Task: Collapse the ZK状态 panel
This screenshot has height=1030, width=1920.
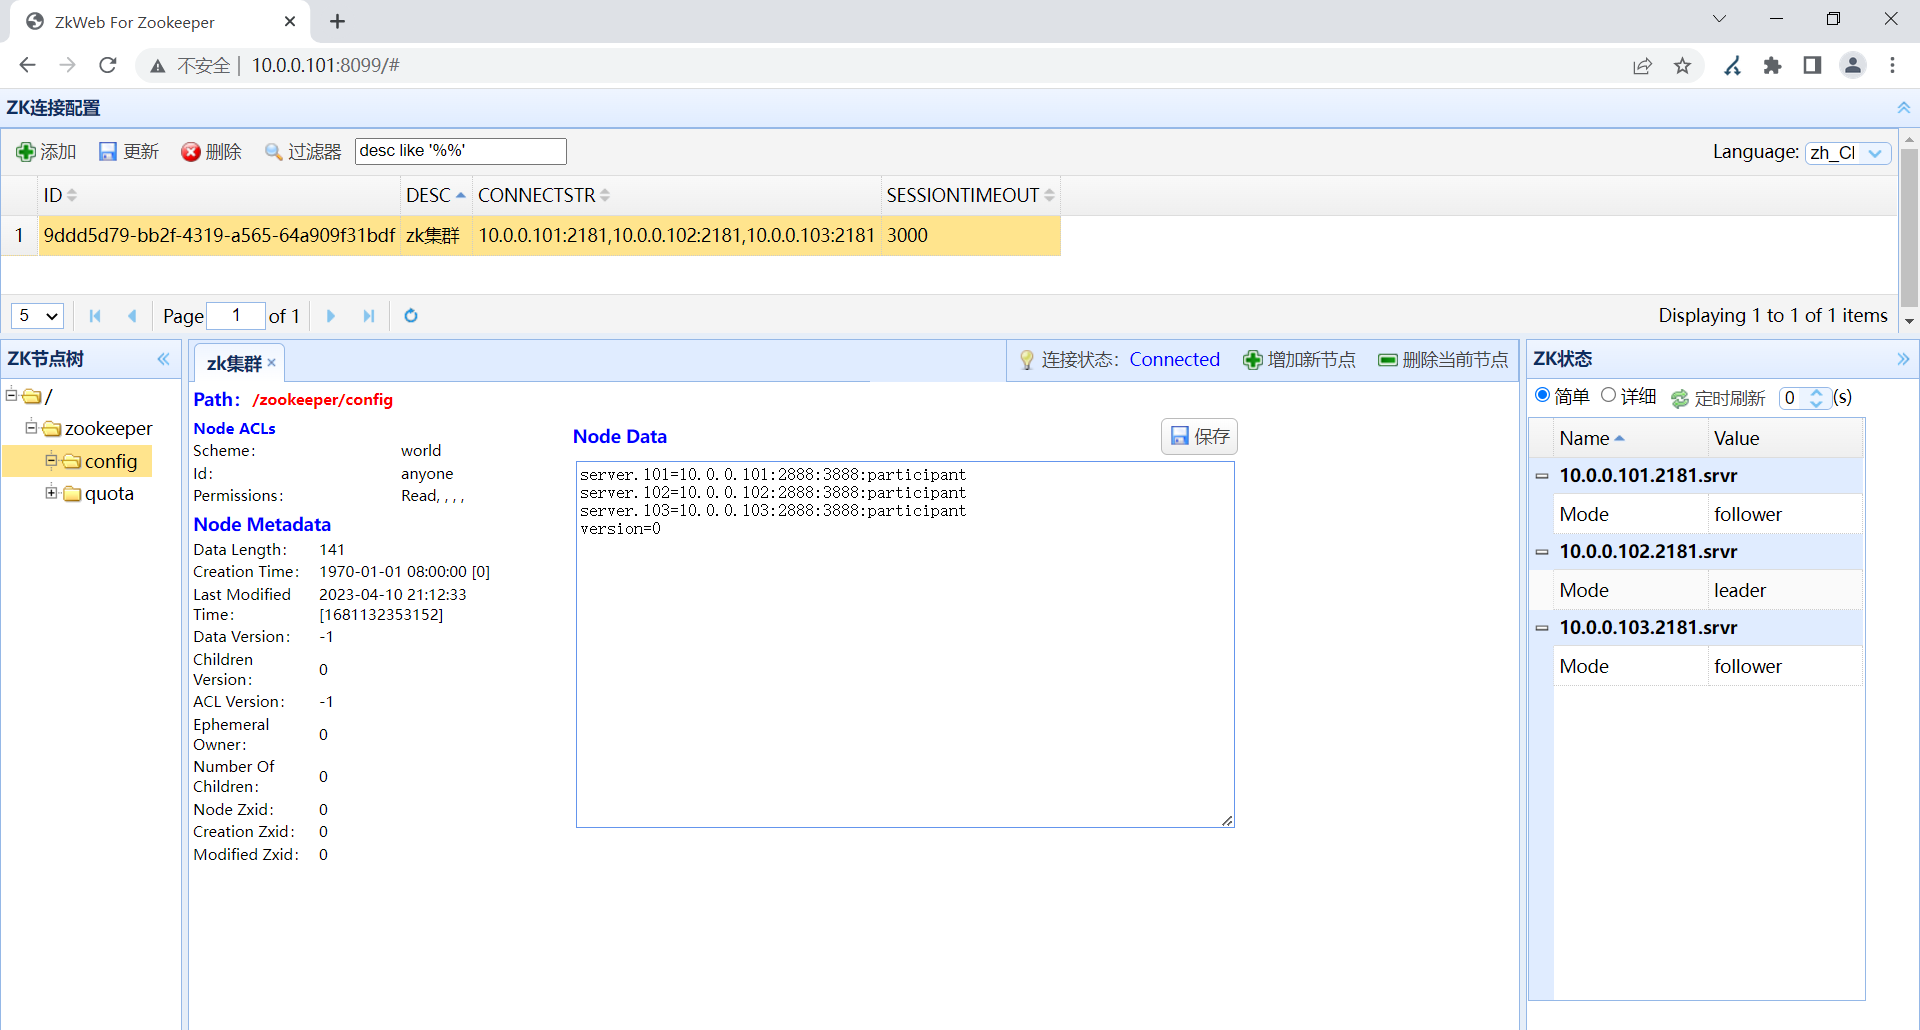Action: 1903,359
